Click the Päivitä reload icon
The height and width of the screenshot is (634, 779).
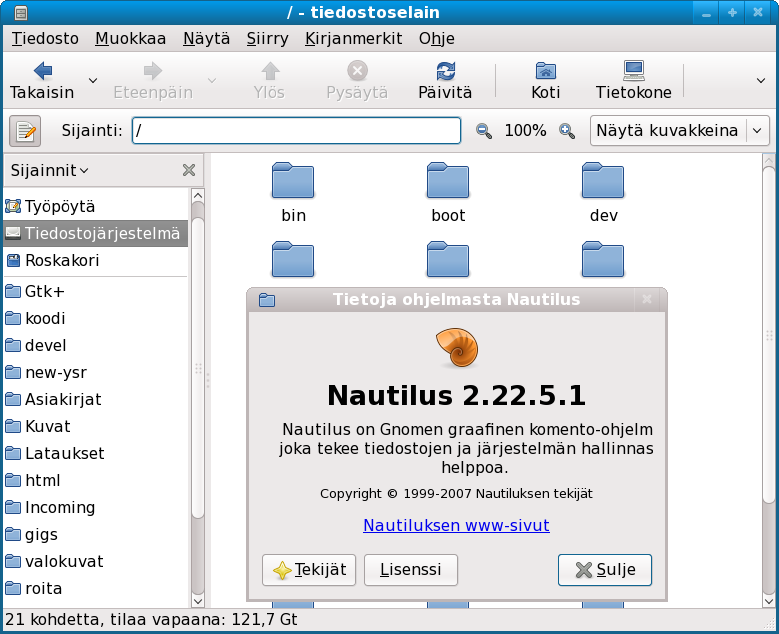pos(445,71)
